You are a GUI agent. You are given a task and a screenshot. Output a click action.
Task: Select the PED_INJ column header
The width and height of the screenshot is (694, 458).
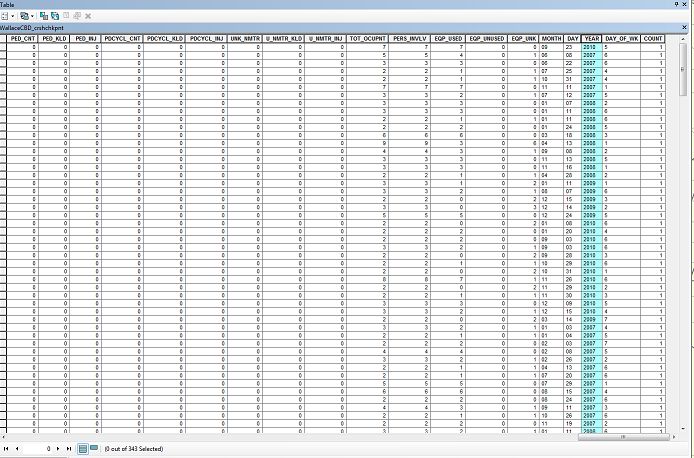pos(85,39)
